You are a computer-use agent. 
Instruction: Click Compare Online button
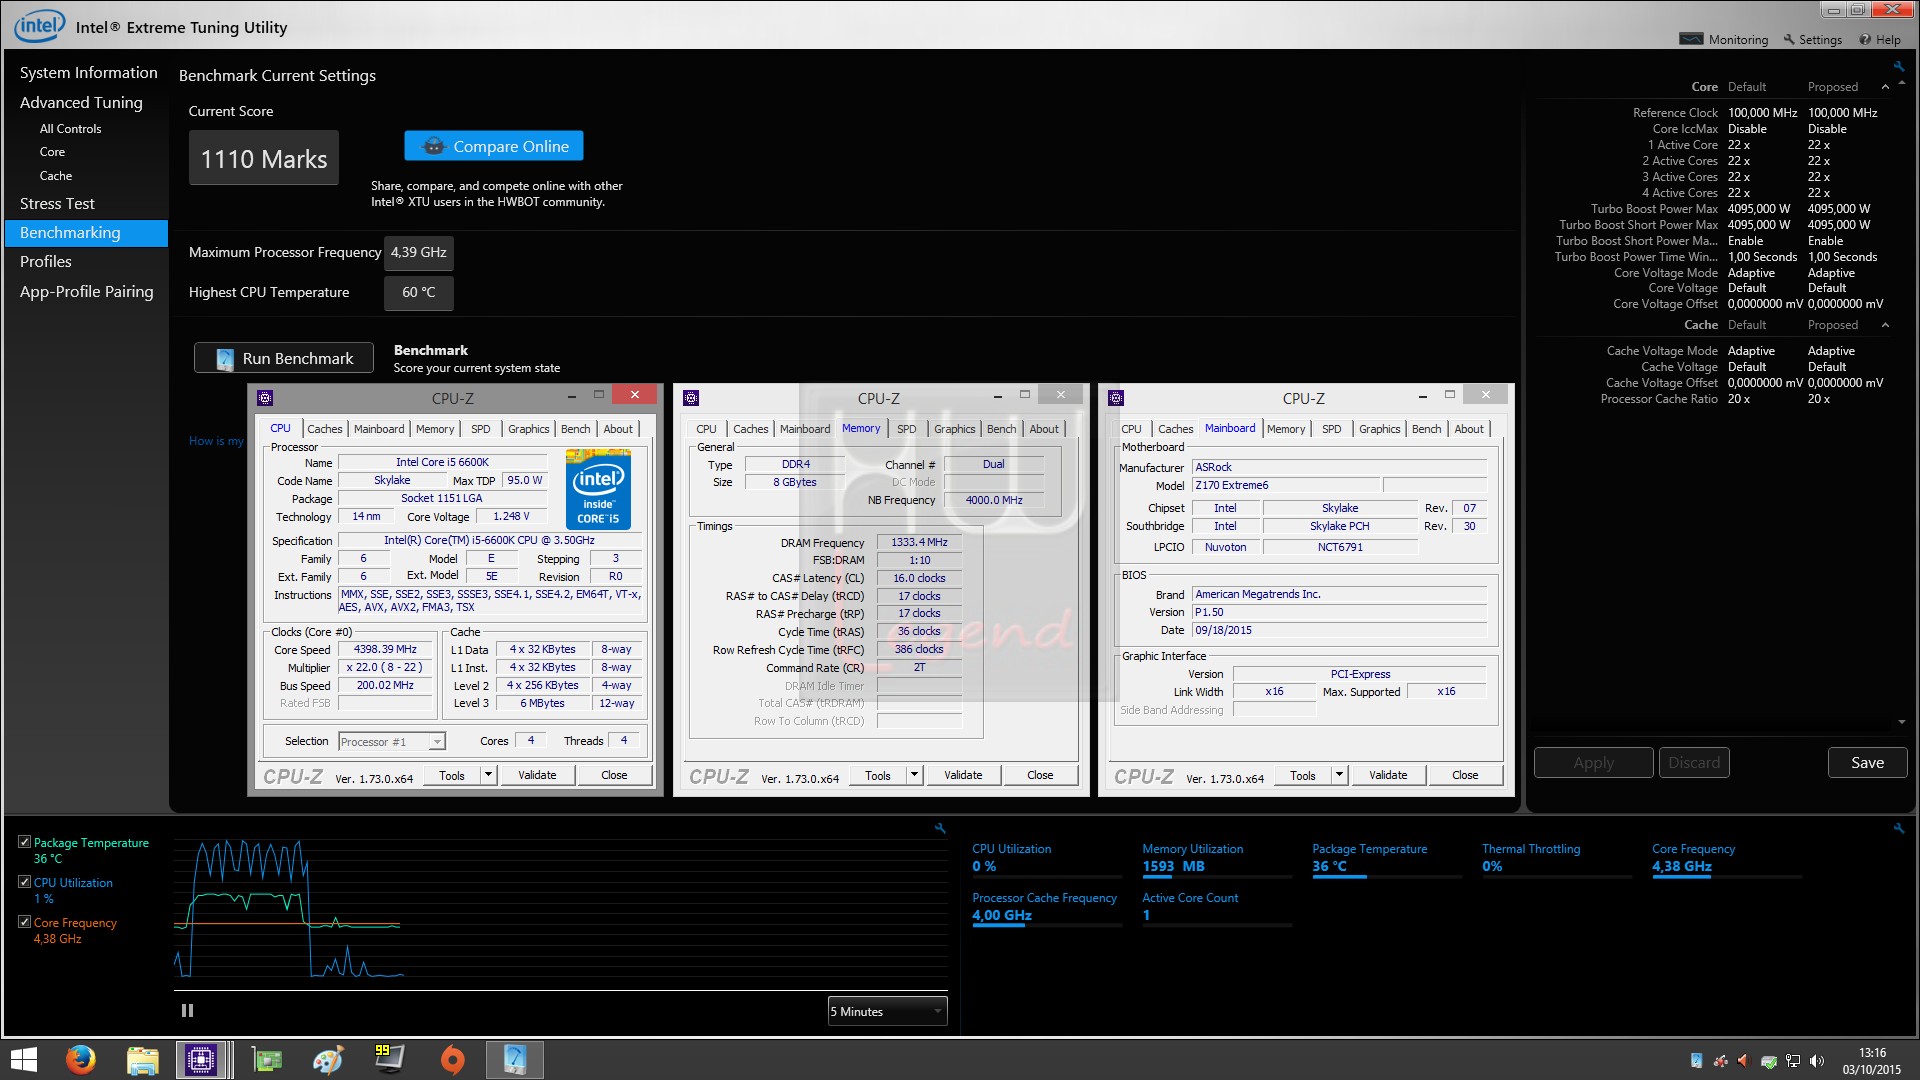494,146
